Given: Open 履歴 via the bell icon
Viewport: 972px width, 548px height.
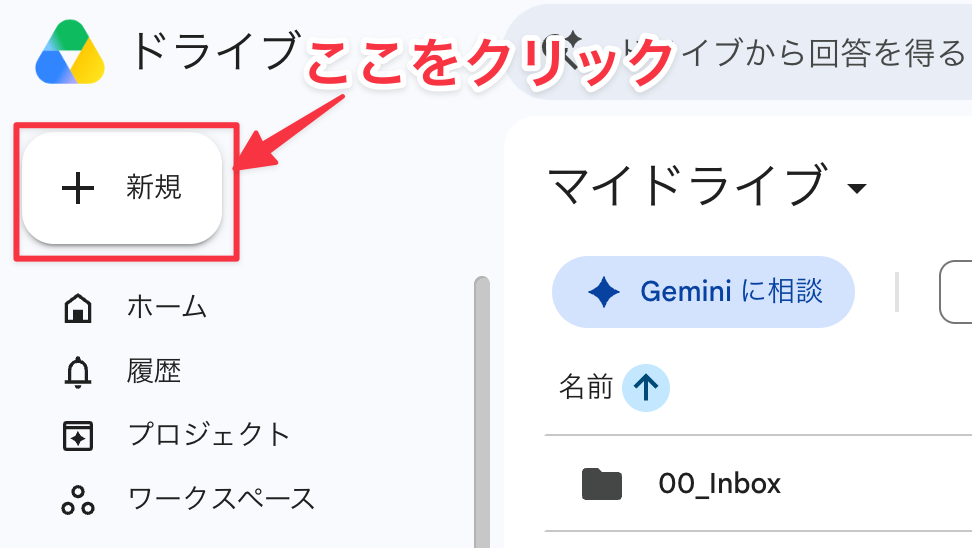Looking at the screenshot, I should tap(78, 372).
